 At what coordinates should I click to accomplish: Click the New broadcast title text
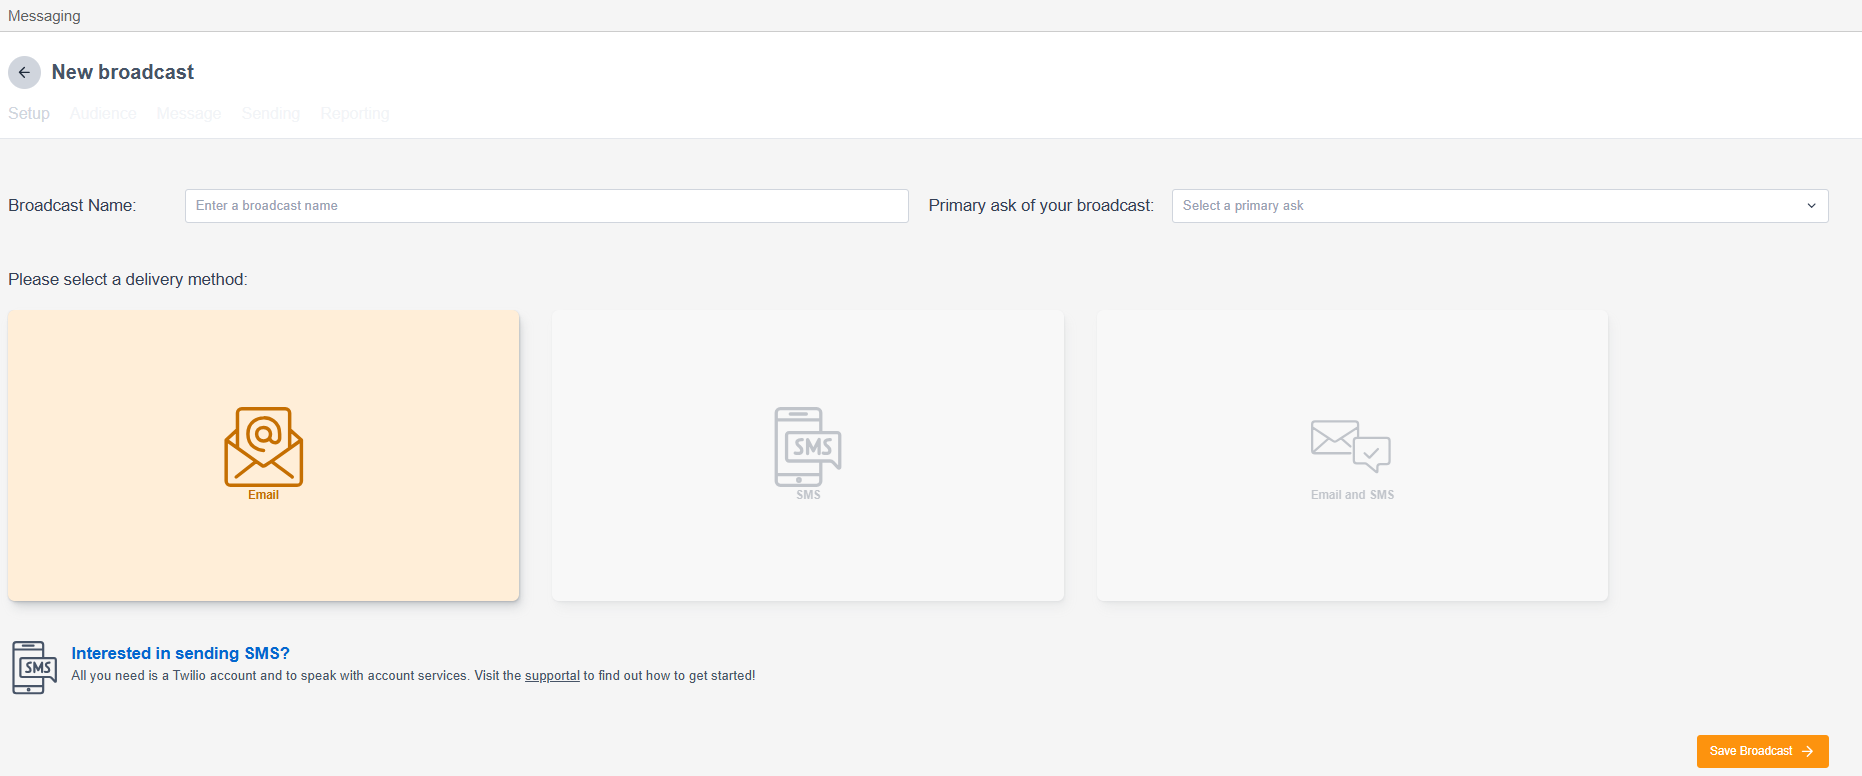pyautogui.click(x=123, y=72)
